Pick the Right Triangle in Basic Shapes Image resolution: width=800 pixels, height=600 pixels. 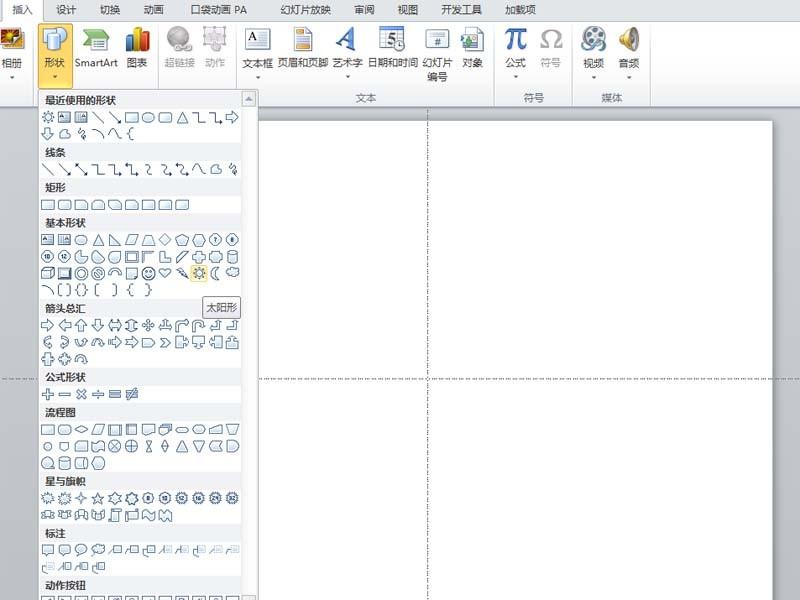point(115,240)
